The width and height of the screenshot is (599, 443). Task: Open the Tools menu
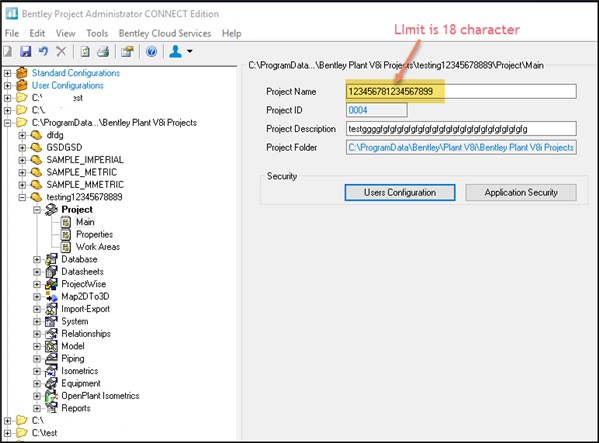pos(97,34)
